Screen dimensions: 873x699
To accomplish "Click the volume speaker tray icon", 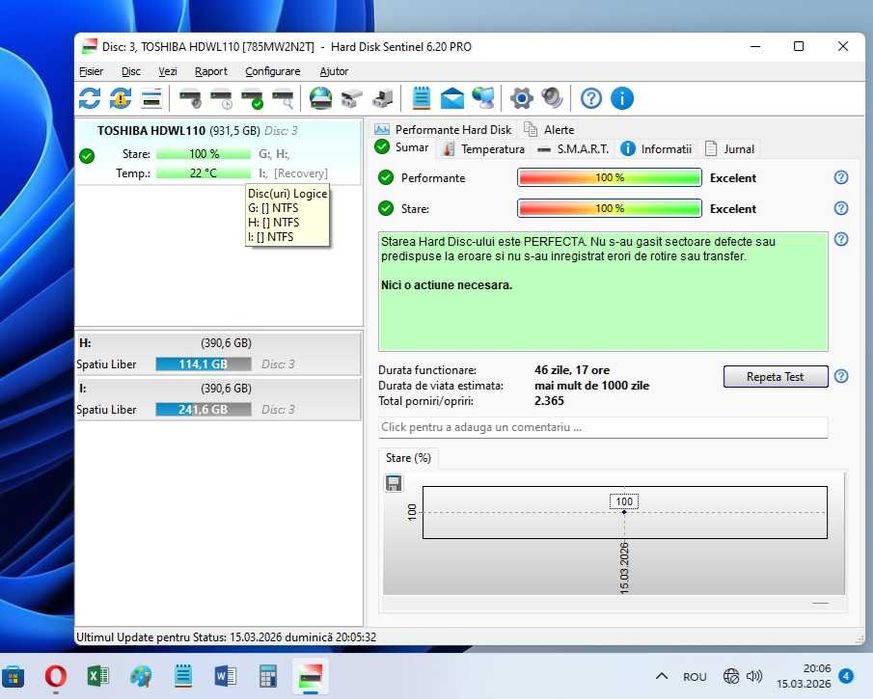I will click(x=754, y=676).
